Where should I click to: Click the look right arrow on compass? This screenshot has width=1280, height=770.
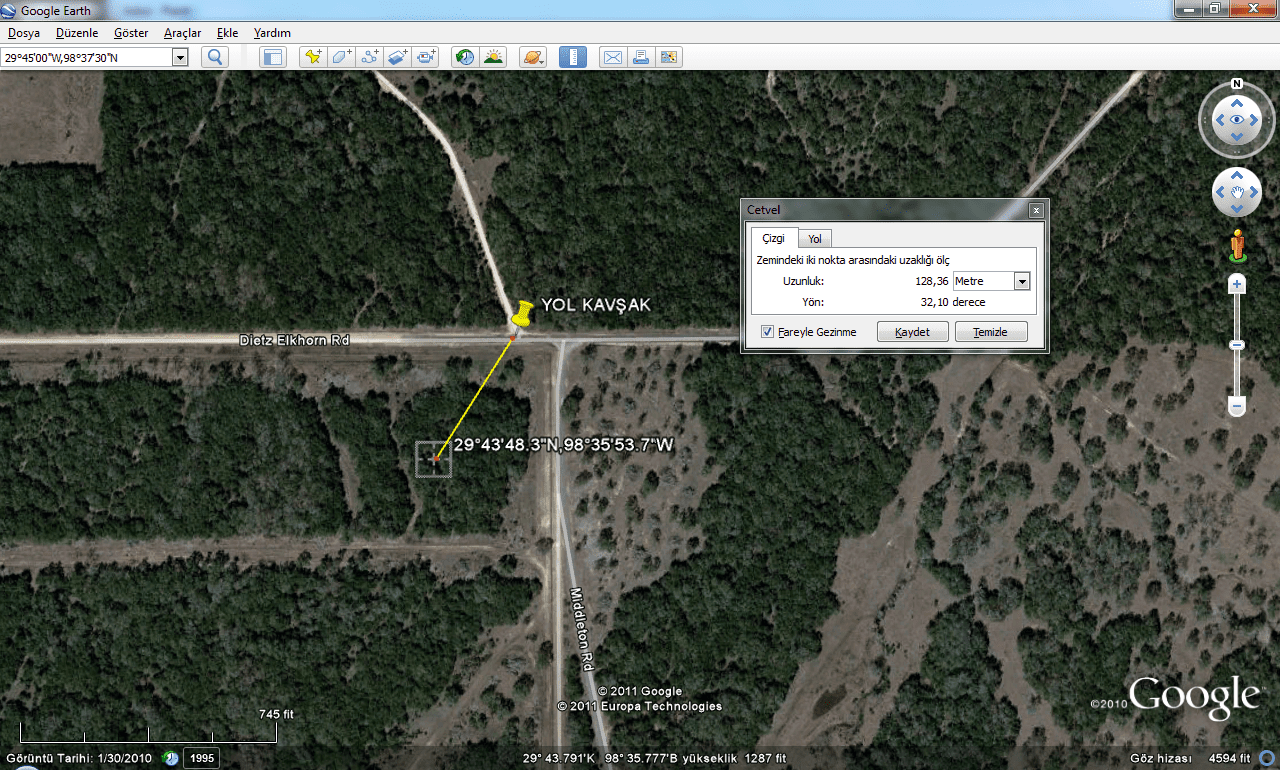(1255, 120)
